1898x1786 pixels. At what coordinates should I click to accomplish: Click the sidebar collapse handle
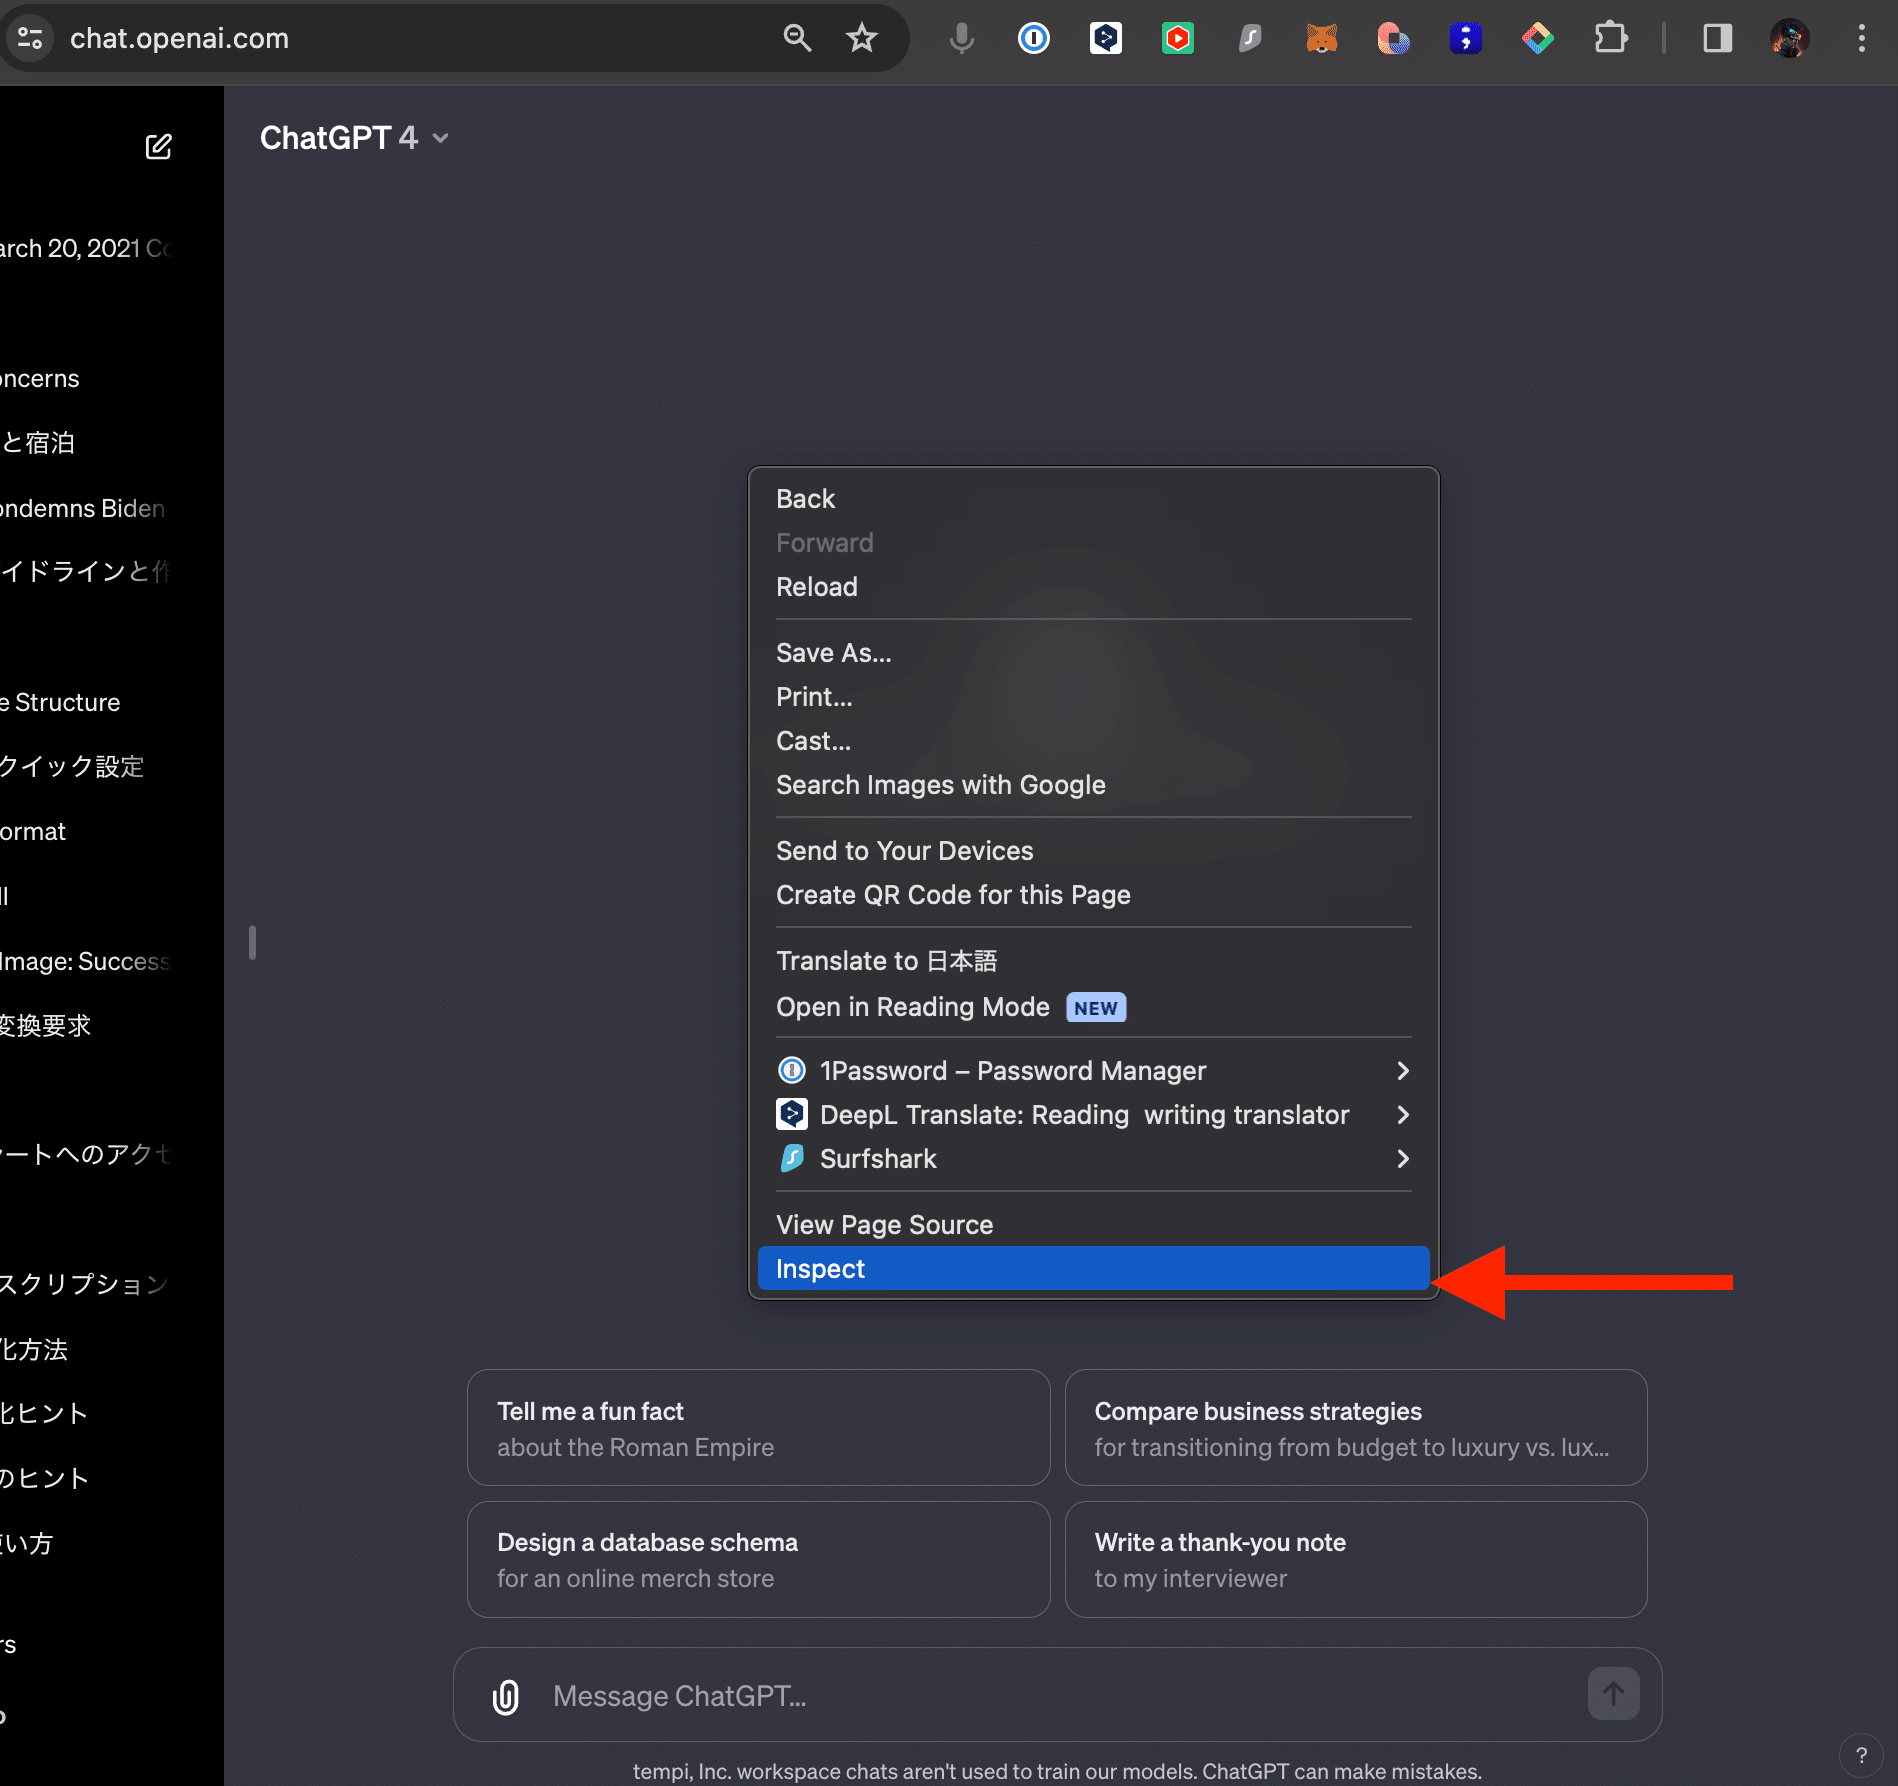tap(252, 942)
